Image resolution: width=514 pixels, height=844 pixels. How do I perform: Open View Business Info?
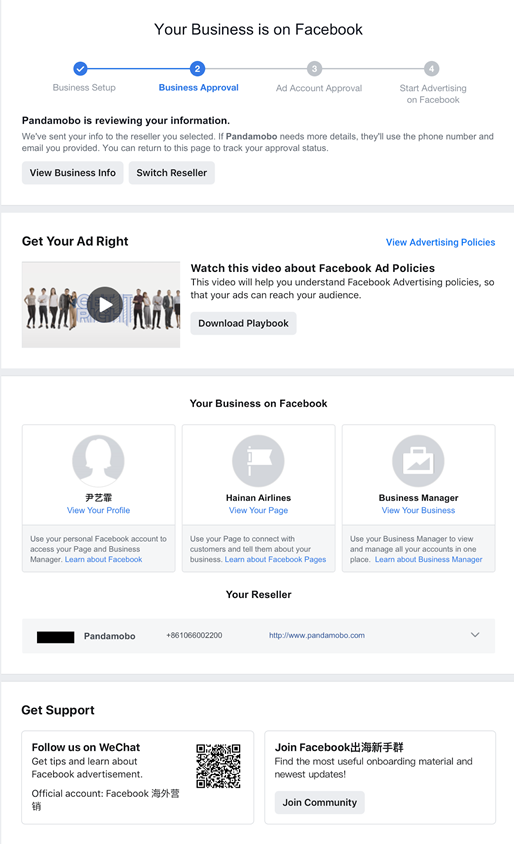pos(73,173)
